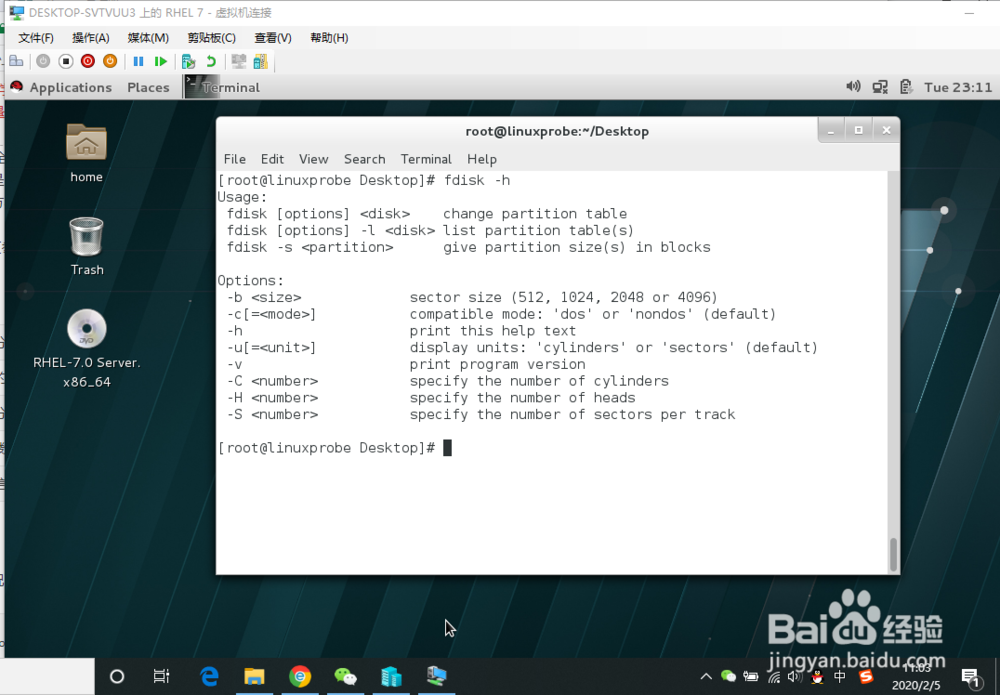
Task: Reset the virtual machine using orange icon
Action: click(x=111, y=61)
